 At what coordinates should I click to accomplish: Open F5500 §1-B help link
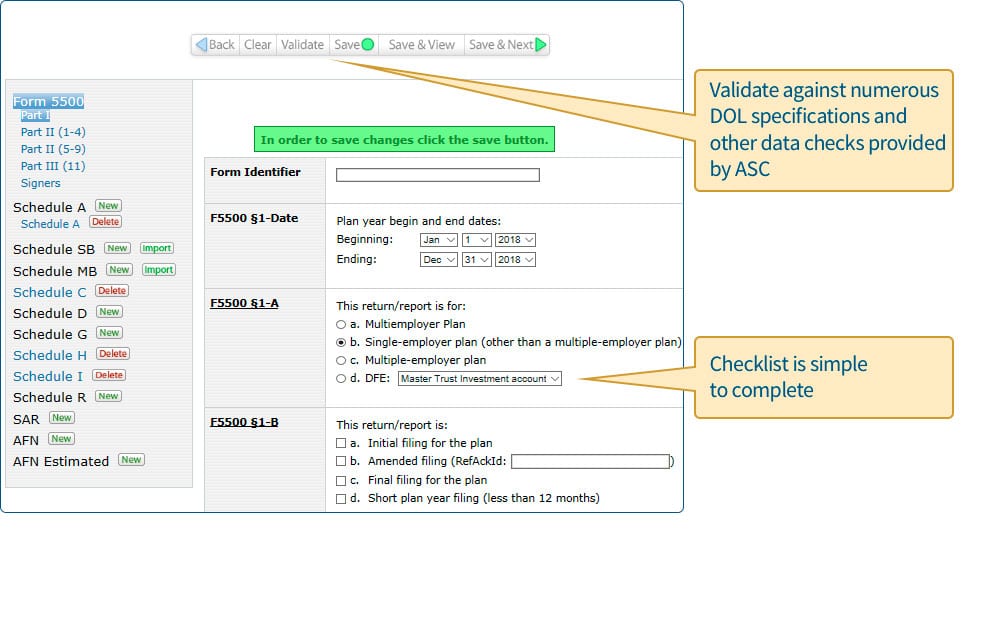point(244,422)
